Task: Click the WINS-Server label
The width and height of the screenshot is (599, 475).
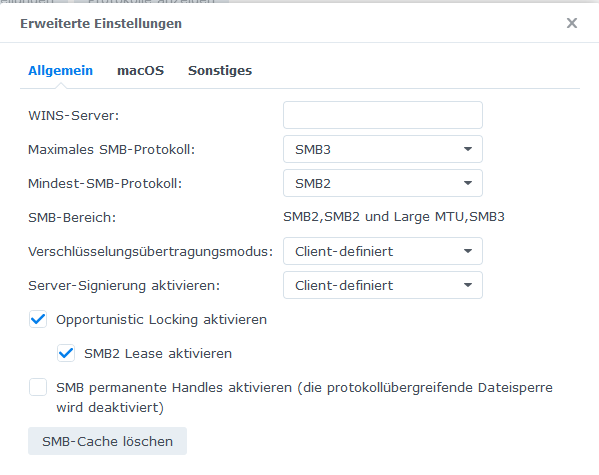Action: pos(74,115)
